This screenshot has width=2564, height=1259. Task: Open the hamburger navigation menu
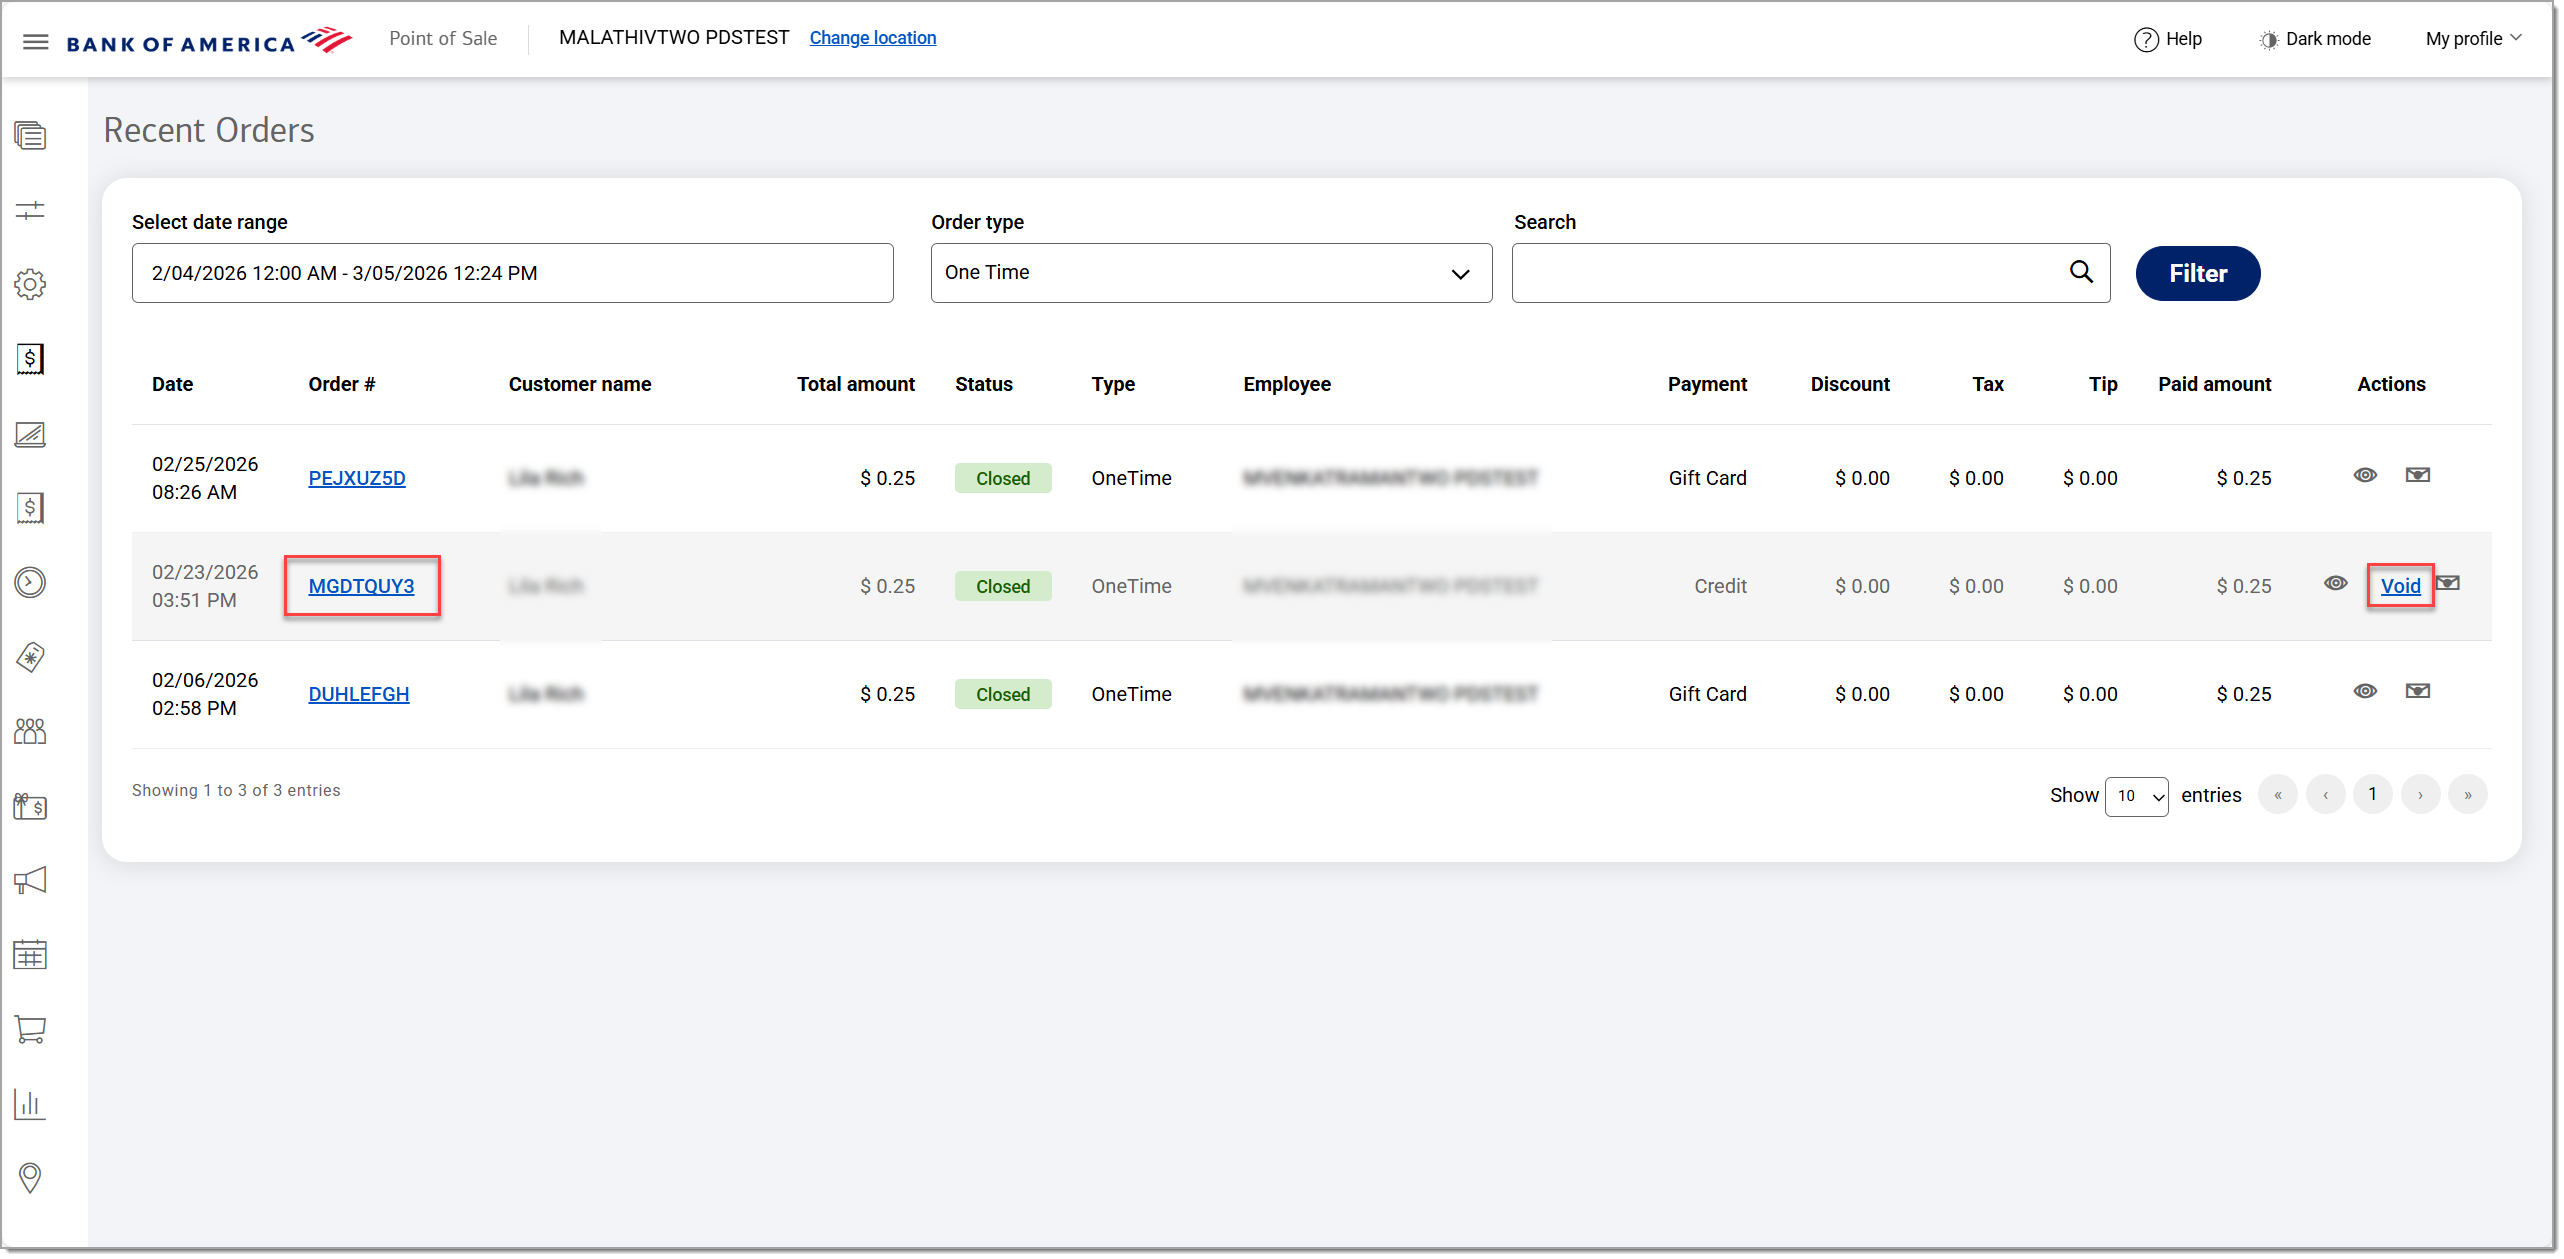click(x=35, y=40)
